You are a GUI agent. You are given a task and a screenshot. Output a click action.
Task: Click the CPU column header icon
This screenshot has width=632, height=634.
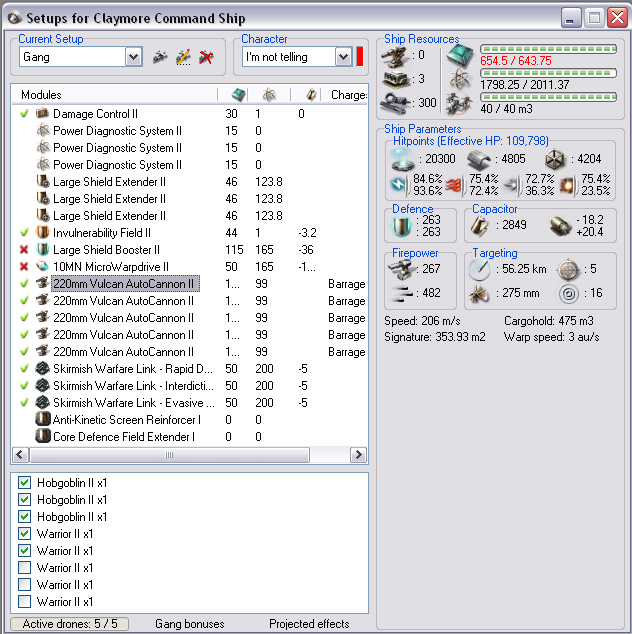[239, 95]
